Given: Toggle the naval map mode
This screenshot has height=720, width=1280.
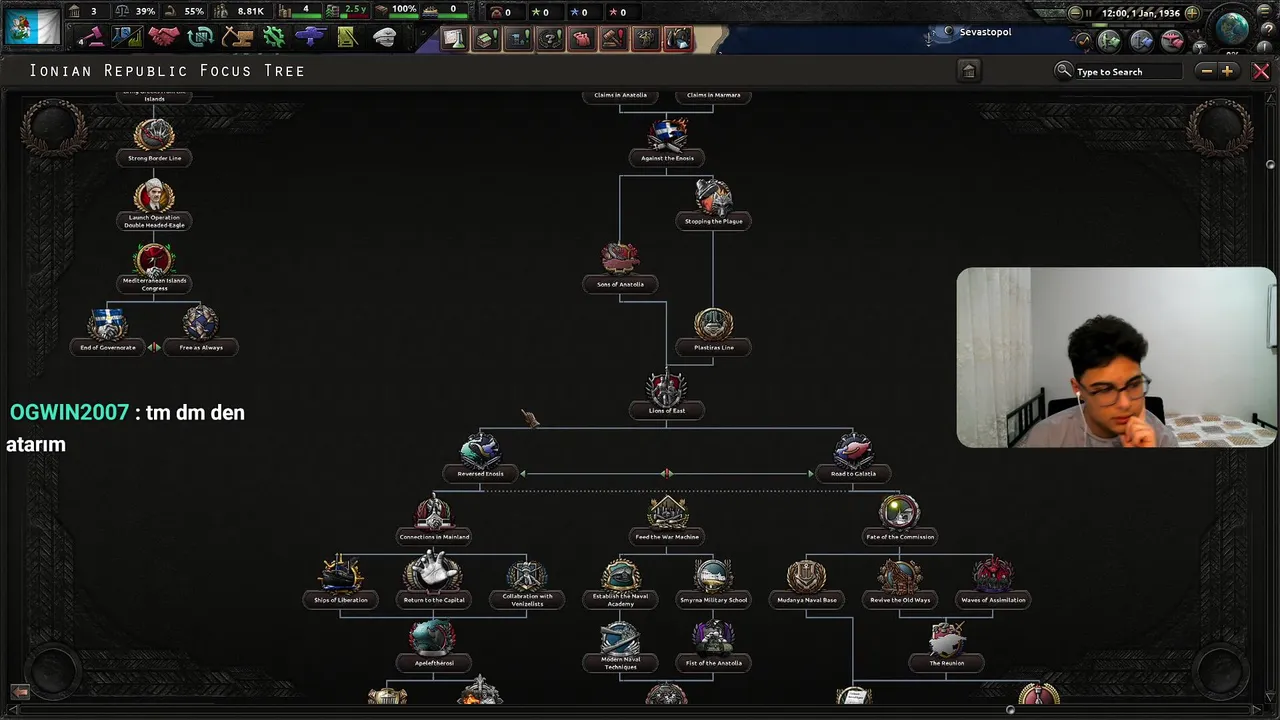Looking at the screenshot, I should pos(1141,41).
